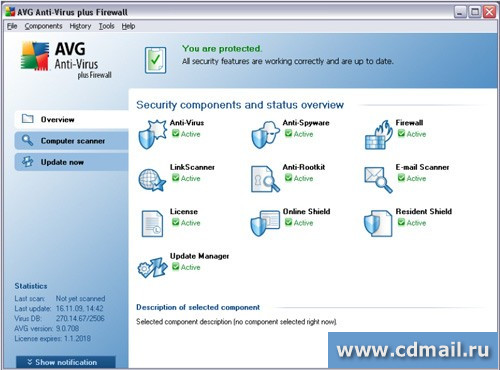The height and width of the screenshot is (370, 500).
Task: Click Firewall green Active check mark
Action: click(x=401, y=134)
